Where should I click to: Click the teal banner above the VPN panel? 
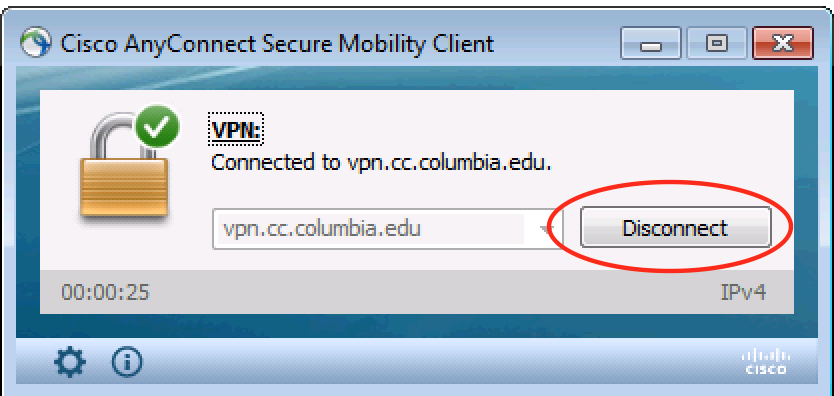coord(417,78)
